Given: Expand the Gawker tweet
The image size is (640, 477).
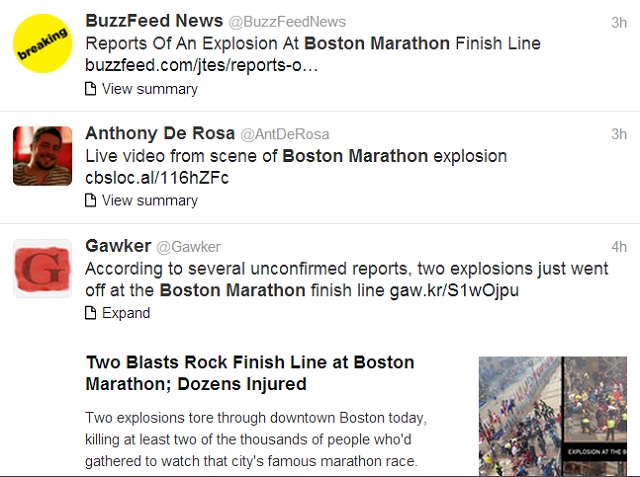Looking at the screenshot, I should pos(126,313).
